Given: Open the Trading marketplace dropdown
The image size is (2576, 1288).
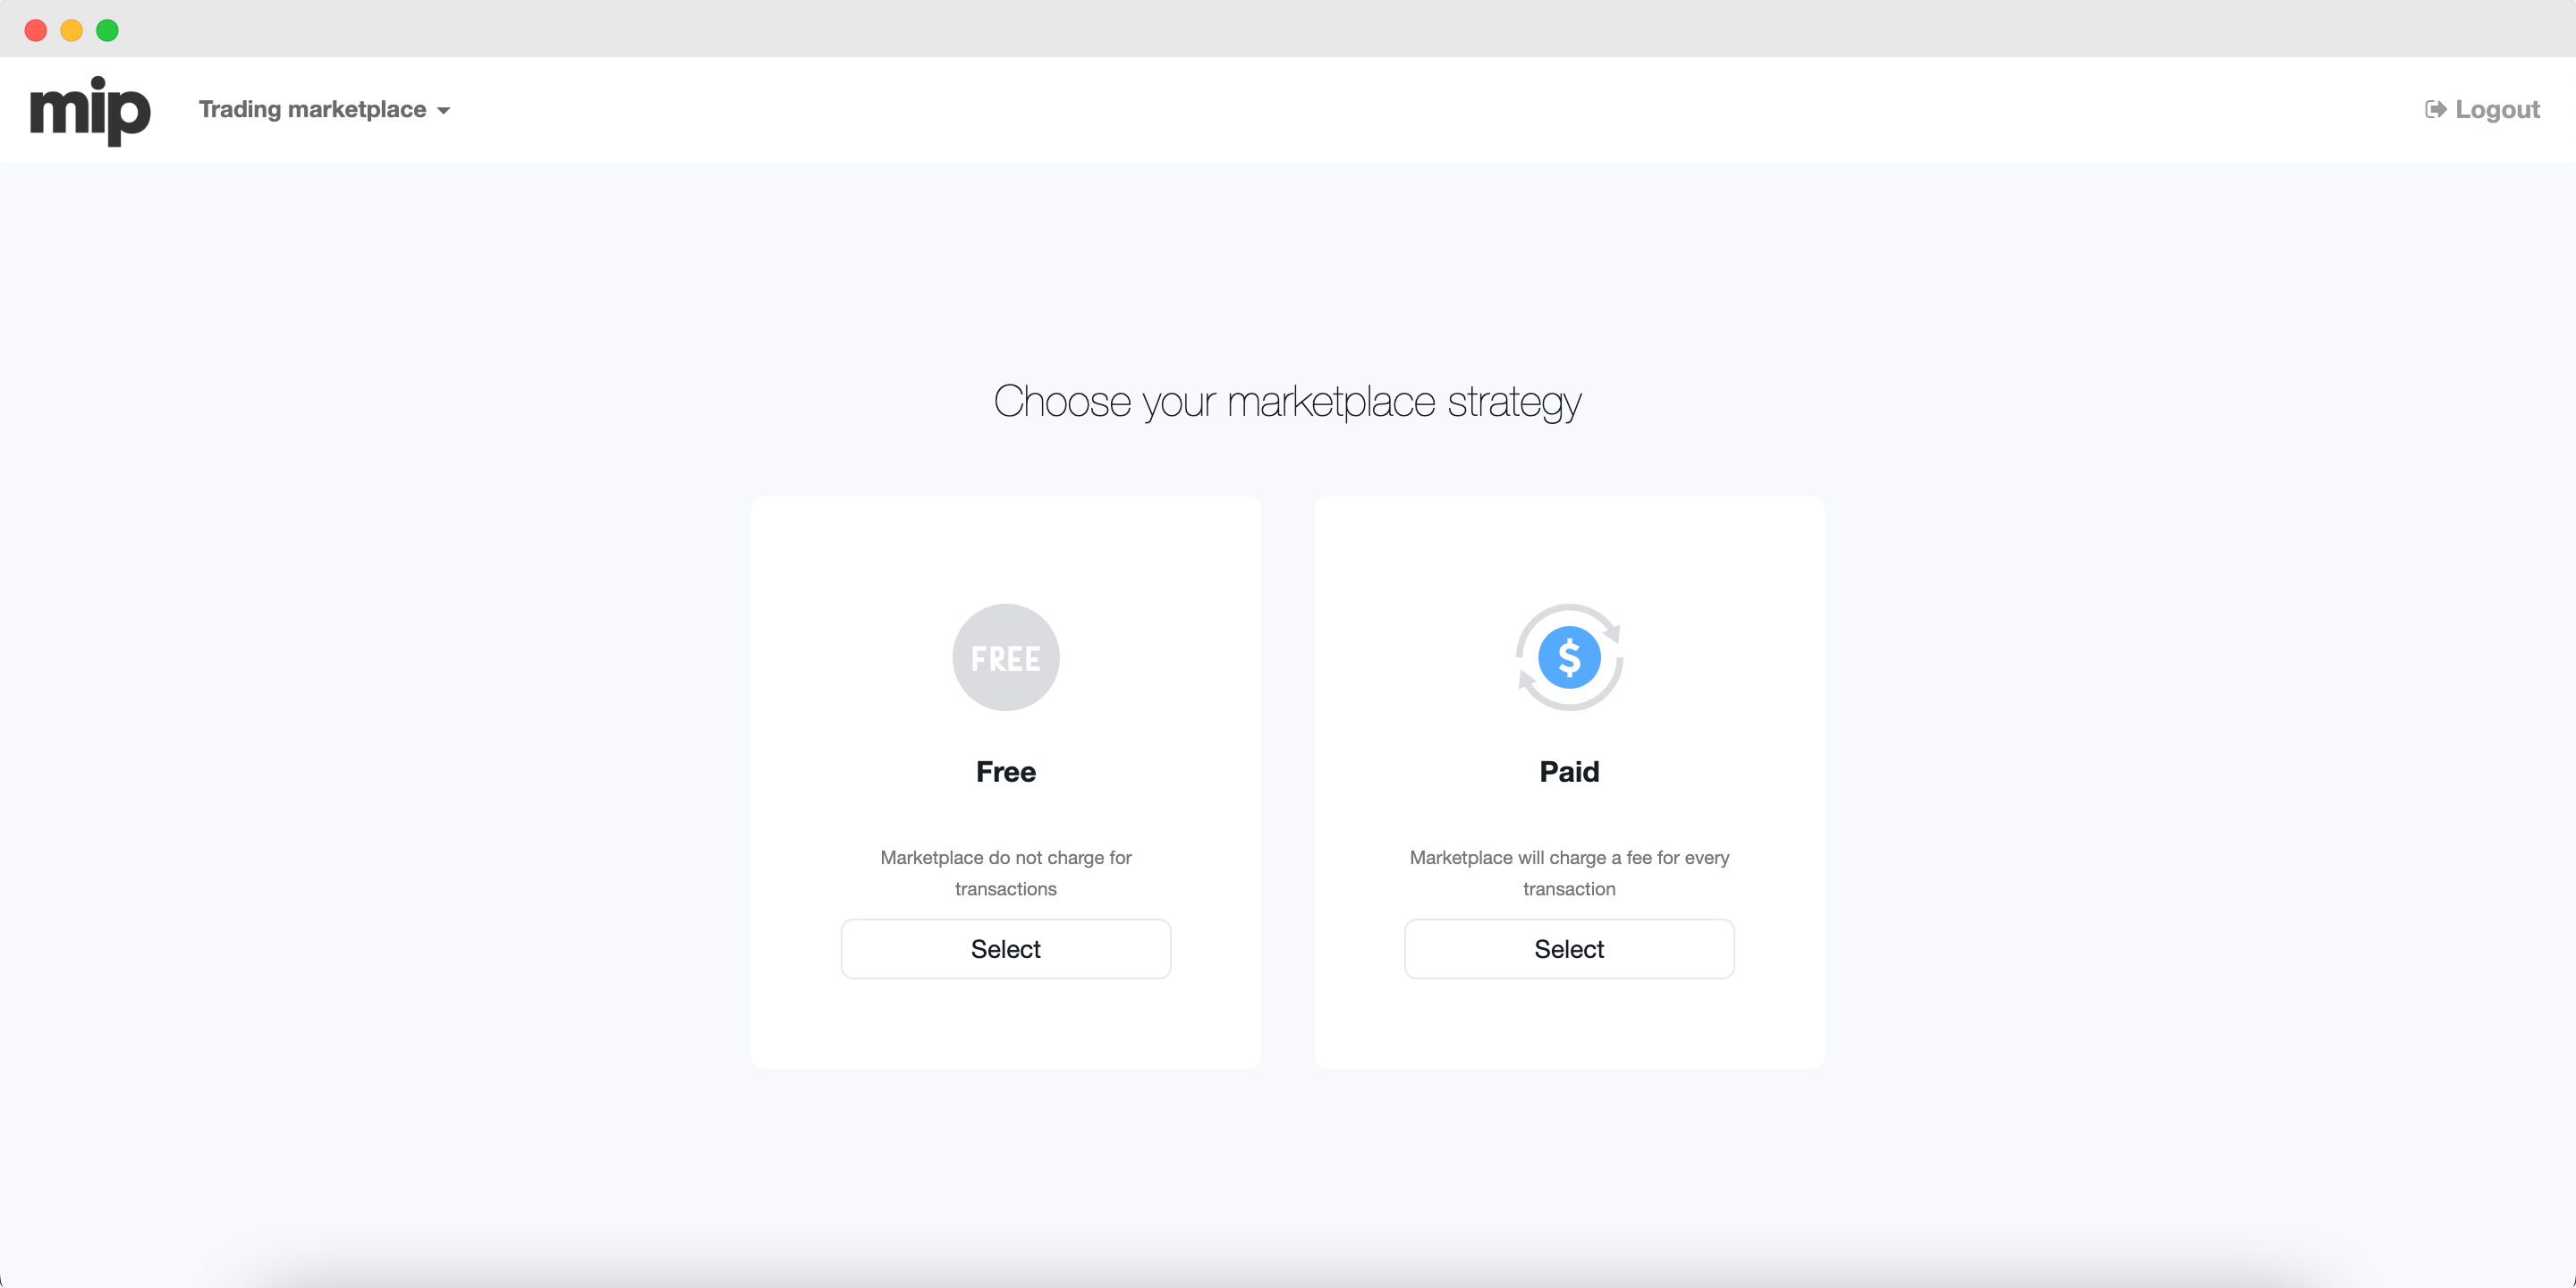Looking at the screenshot, I should (x=324, y=109).
